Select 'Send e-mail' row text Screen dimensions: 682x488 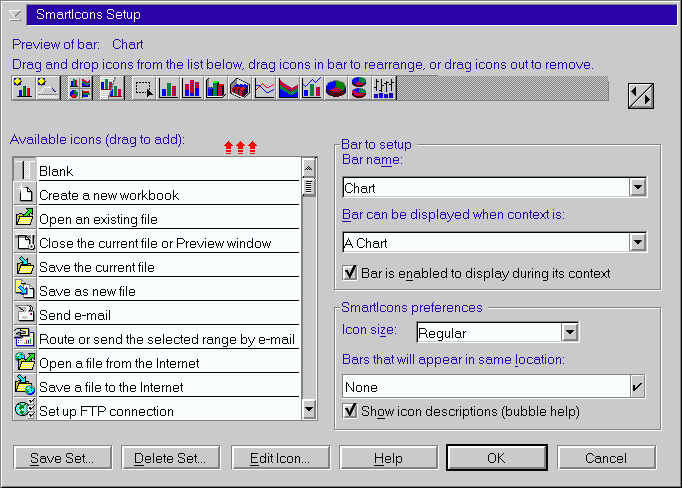75,315
